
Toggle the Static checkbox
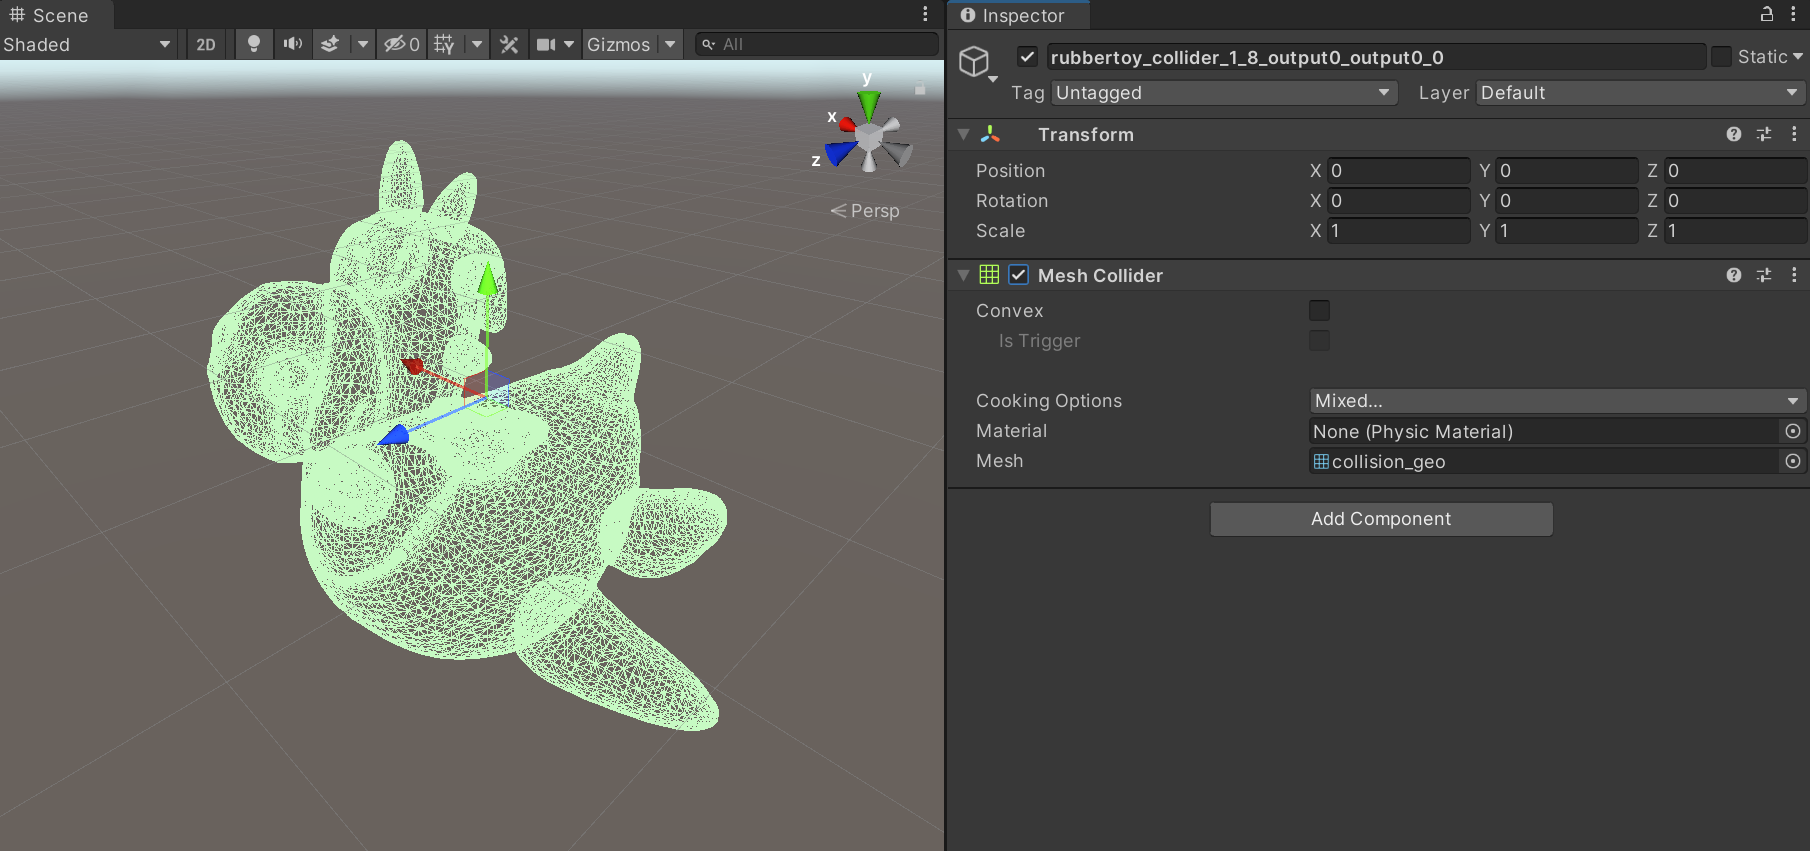pos(1721,56)
